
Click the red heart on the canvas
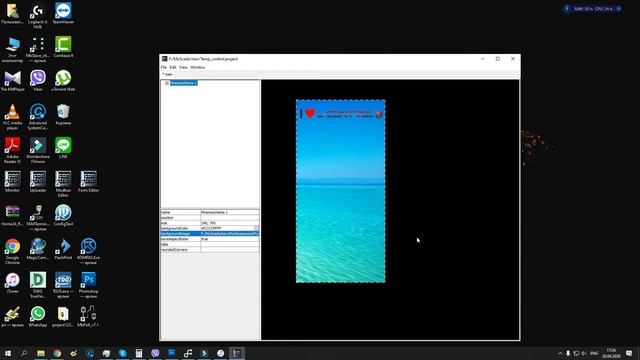310,113
